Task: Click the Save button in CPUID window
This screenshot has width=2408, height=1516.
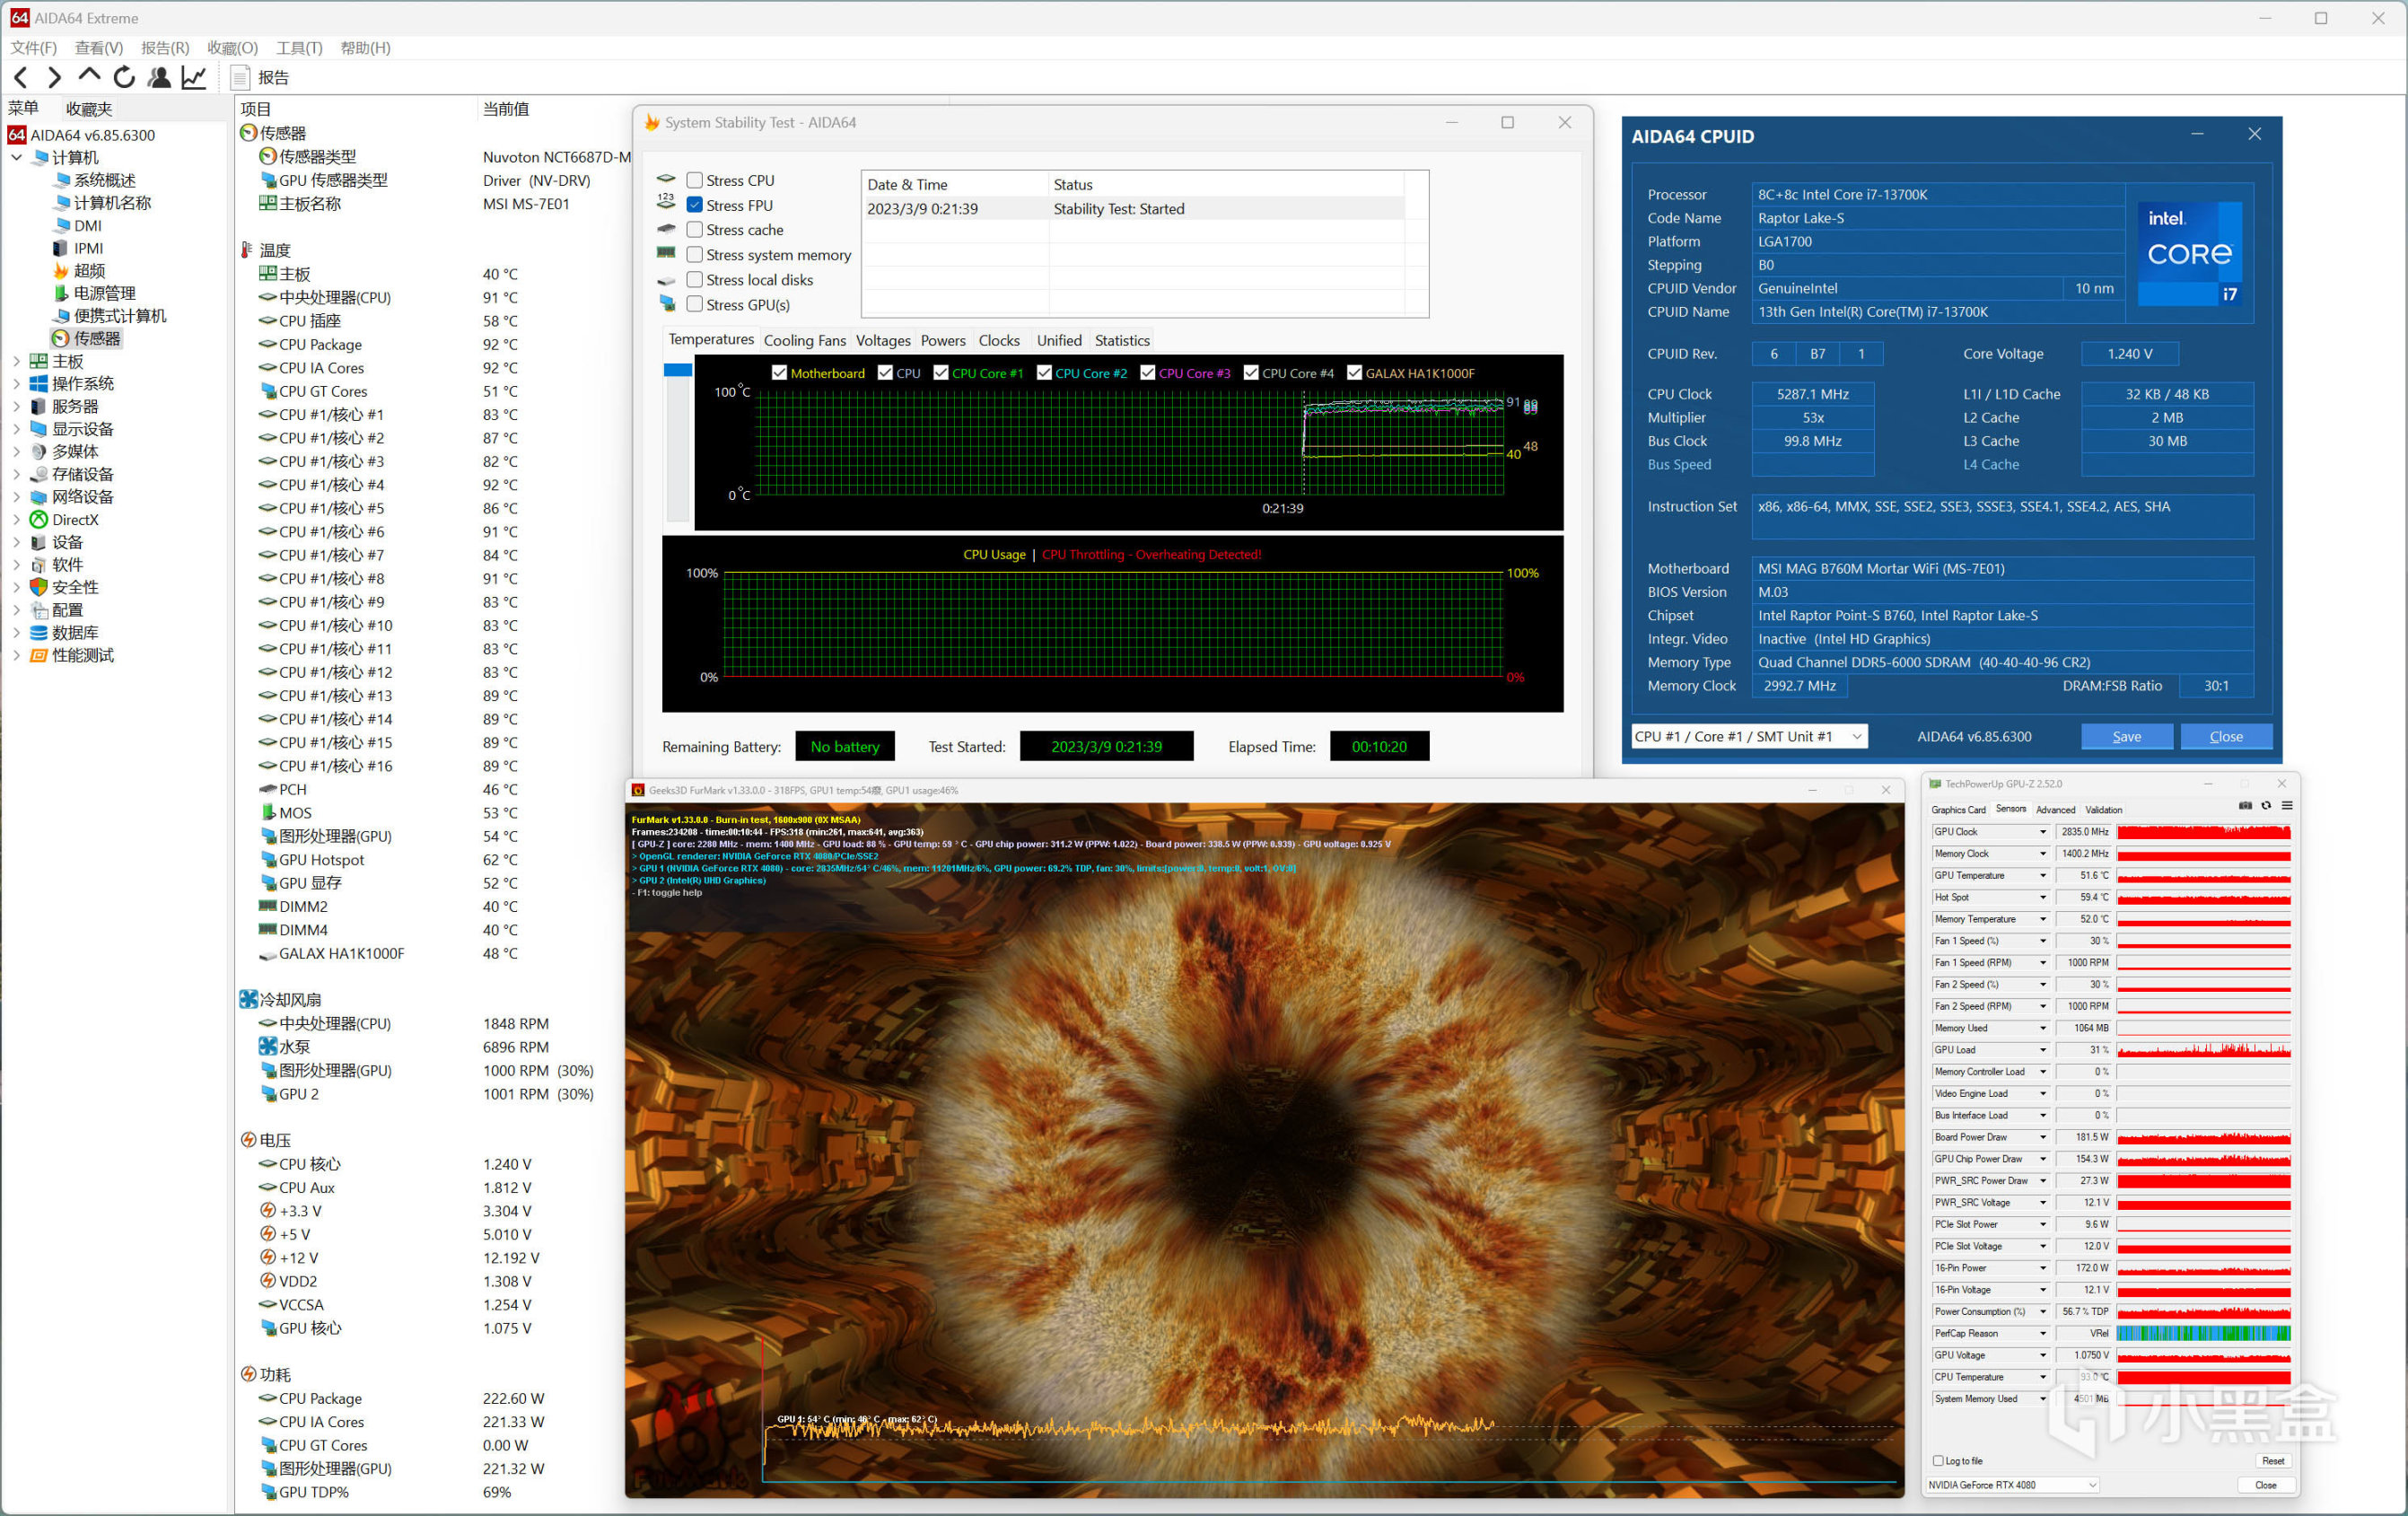Action: click(x=2126, y=736)
